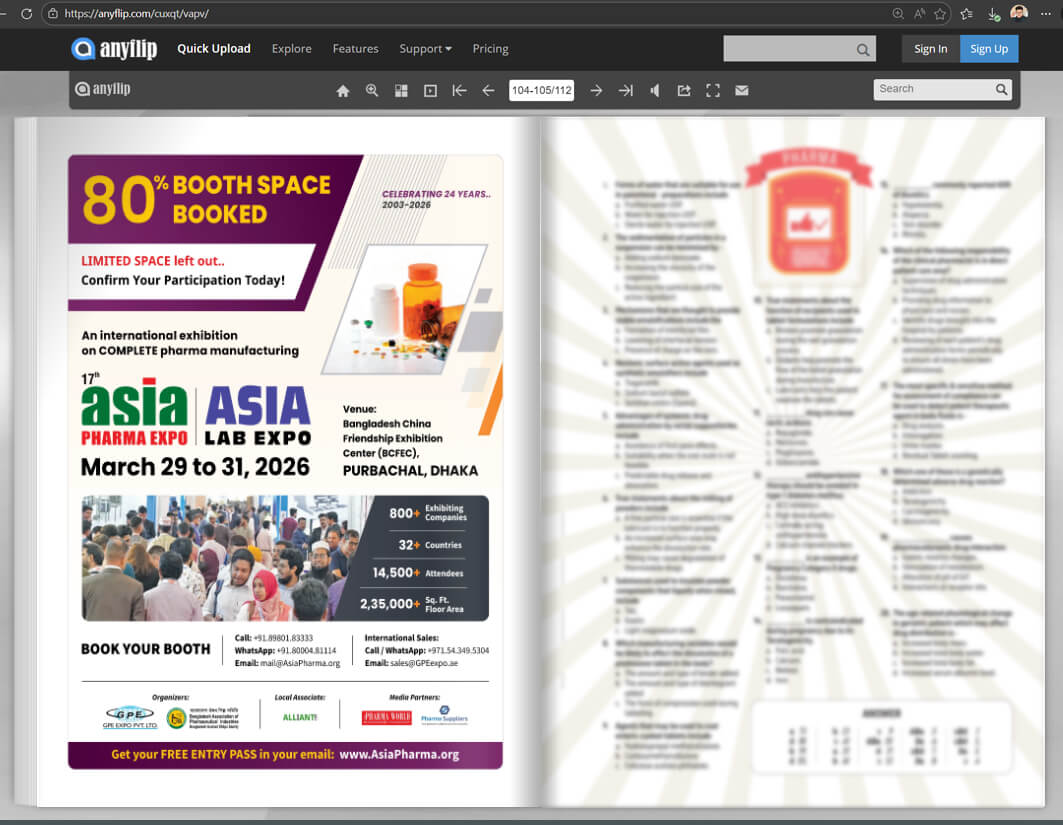
Task: Click the page number input field
Action: pos(541,91)
